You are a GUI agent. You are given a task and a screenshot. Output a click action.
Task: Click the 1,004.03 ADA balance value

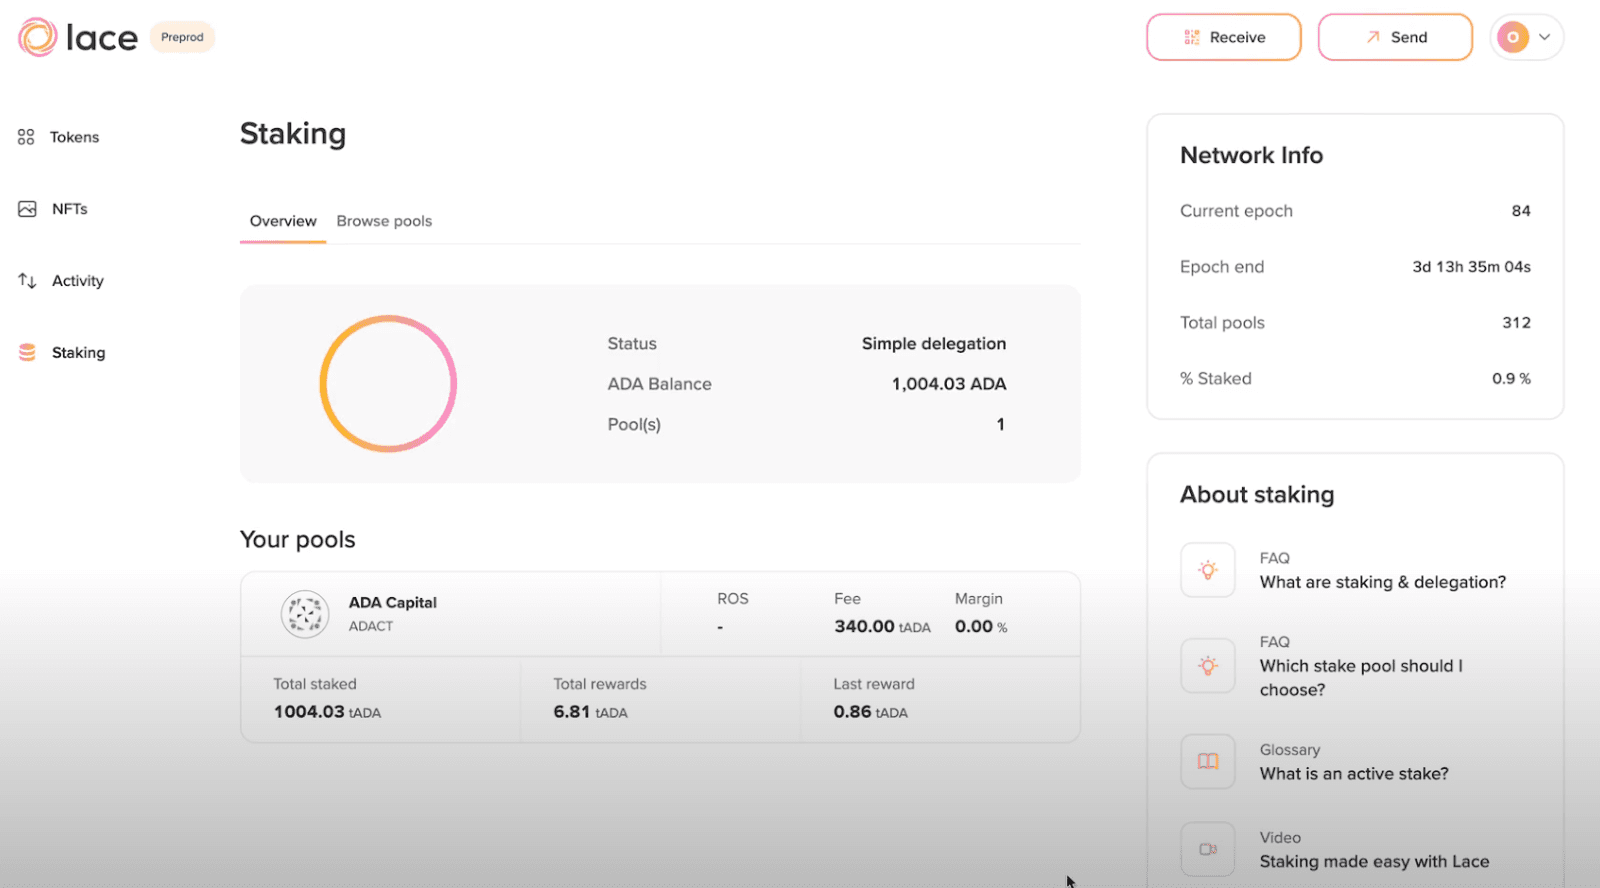(x=949, y=384)
